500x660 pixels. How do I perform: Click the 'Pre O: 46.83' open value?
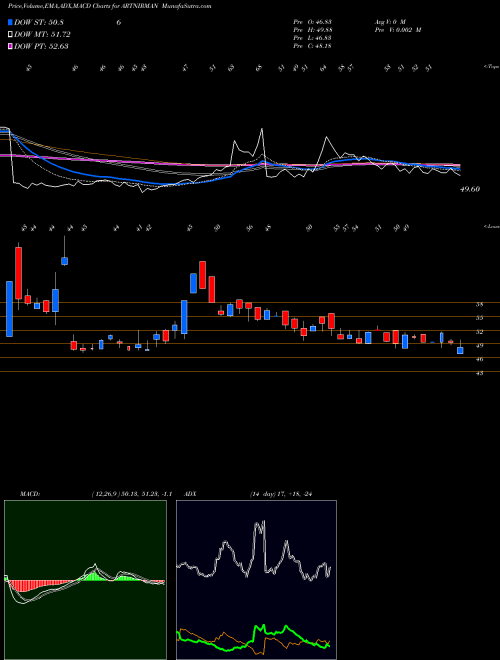tap(313, 21)
